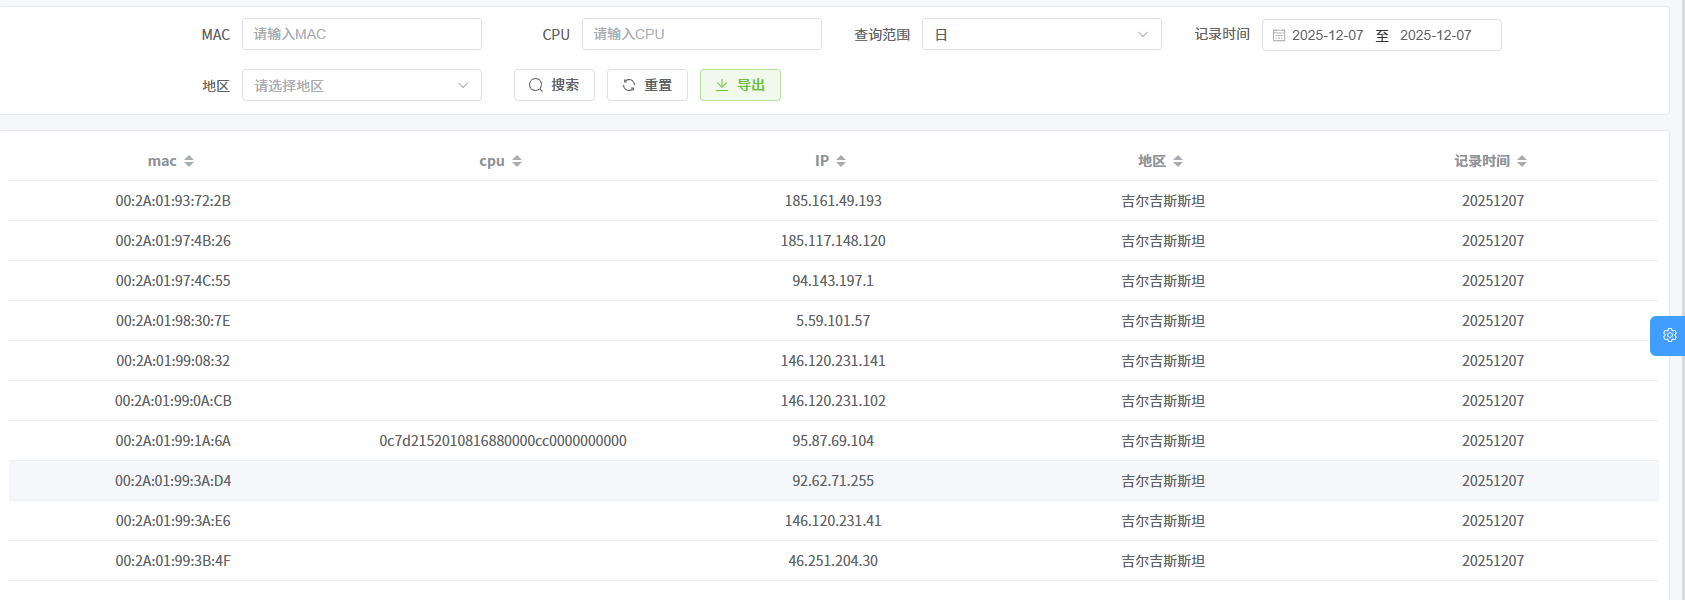Open the 查询范围 dropdown
Viewport: 1685px width, 600px height.
[x=1041, y=34]
